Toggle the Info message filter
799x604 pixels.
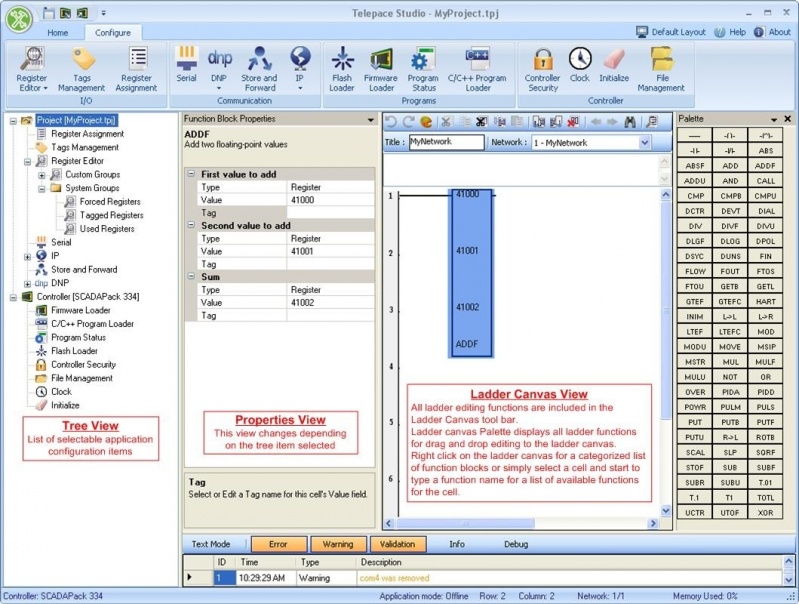click(457, 544)
